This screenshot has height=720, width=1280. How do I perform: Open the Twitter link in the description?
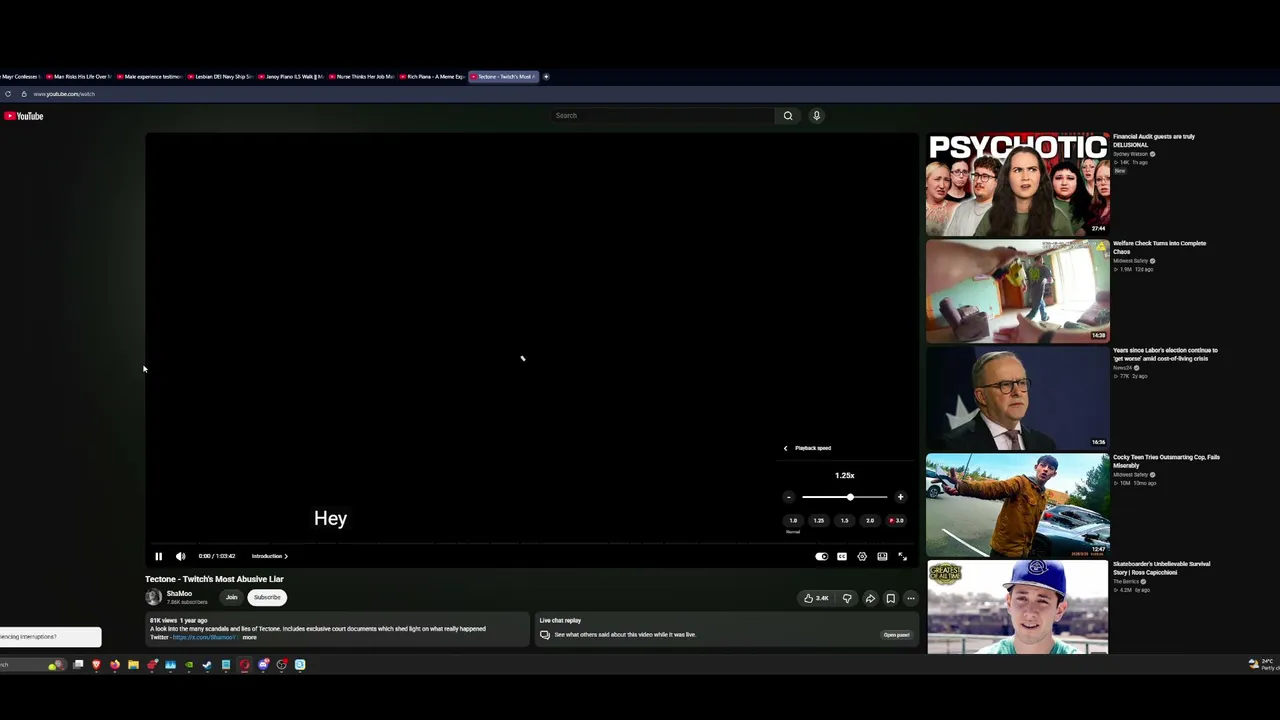[204, 637]
